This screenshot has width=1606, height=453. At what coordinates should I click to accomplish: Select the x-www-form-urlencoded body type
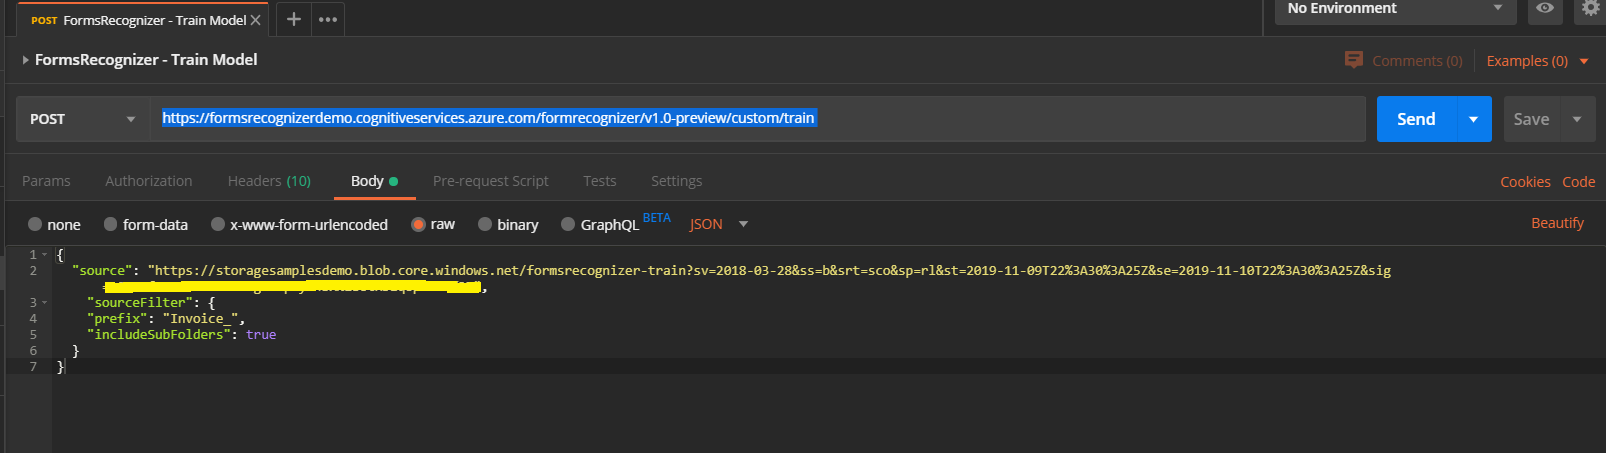tap(299, 224)
